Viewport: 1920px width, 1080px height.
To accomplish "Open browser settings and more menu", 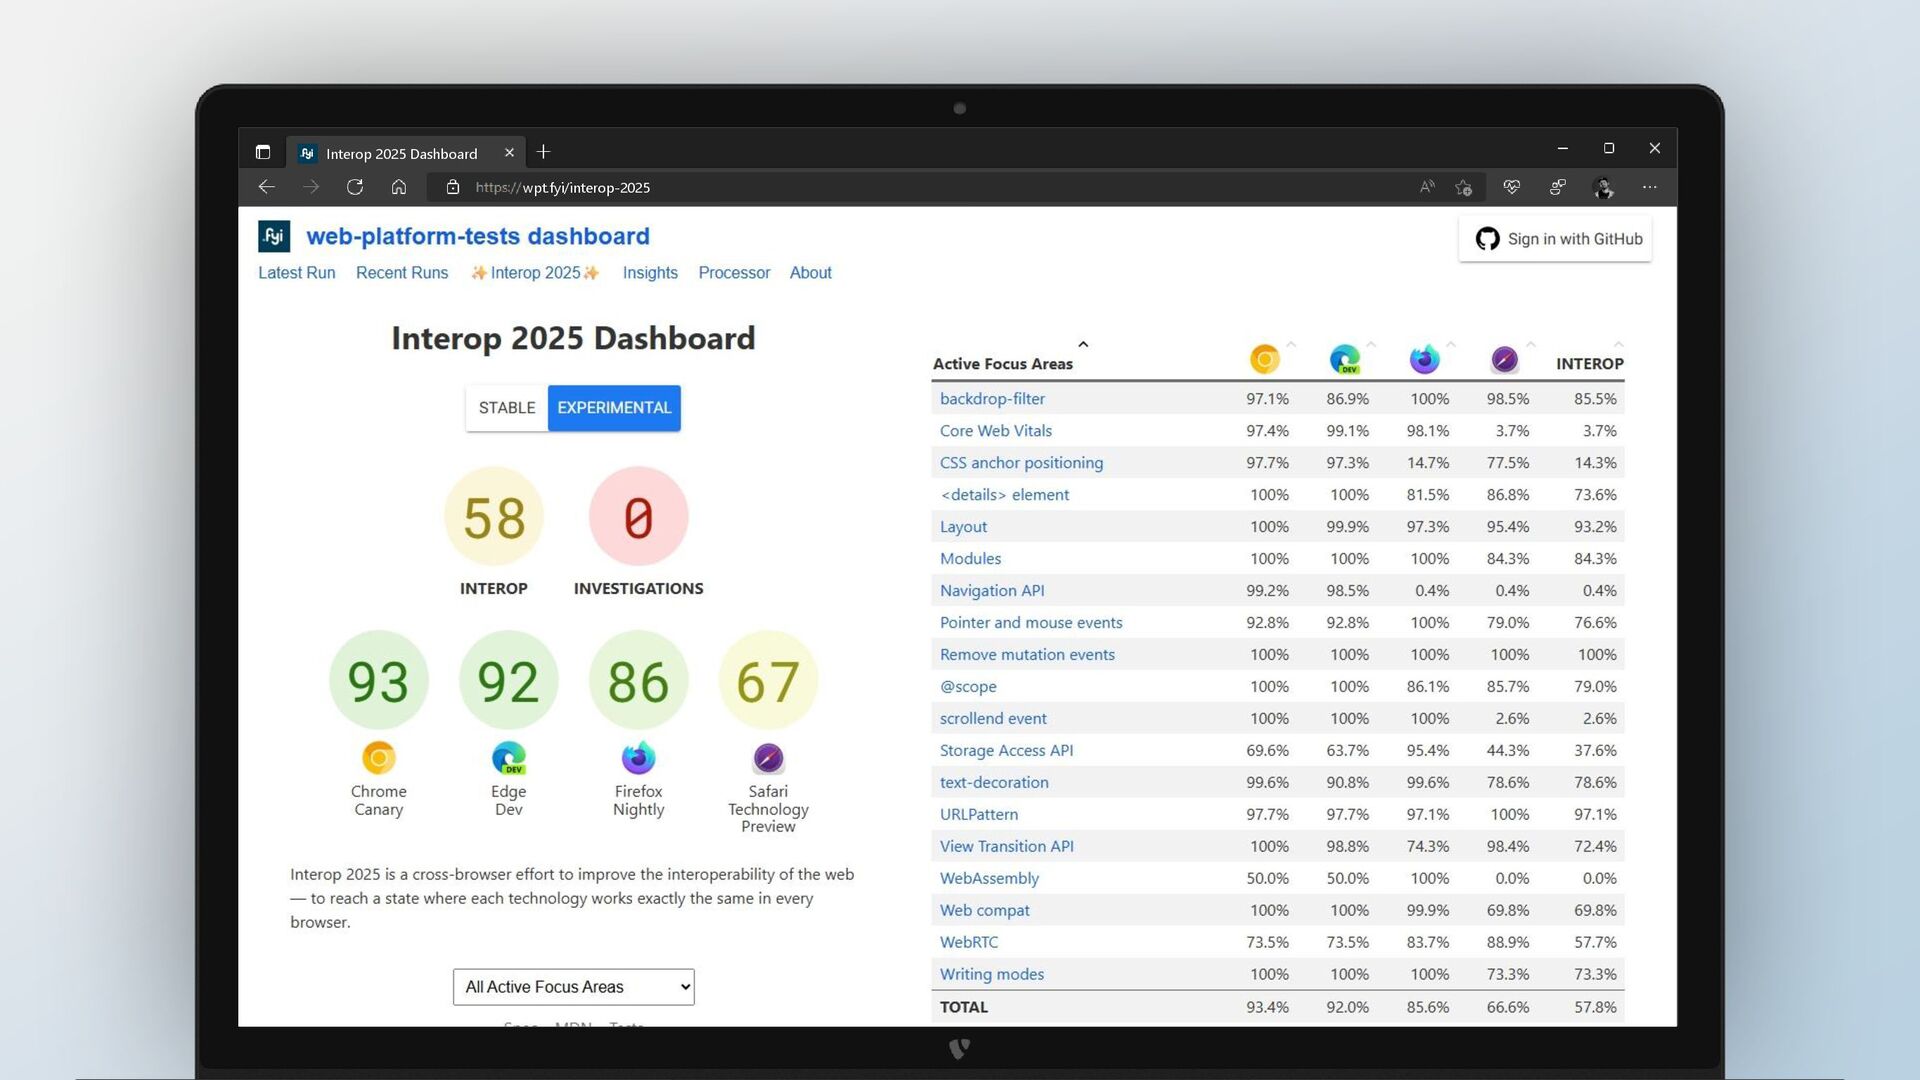I will (1649, 187).
